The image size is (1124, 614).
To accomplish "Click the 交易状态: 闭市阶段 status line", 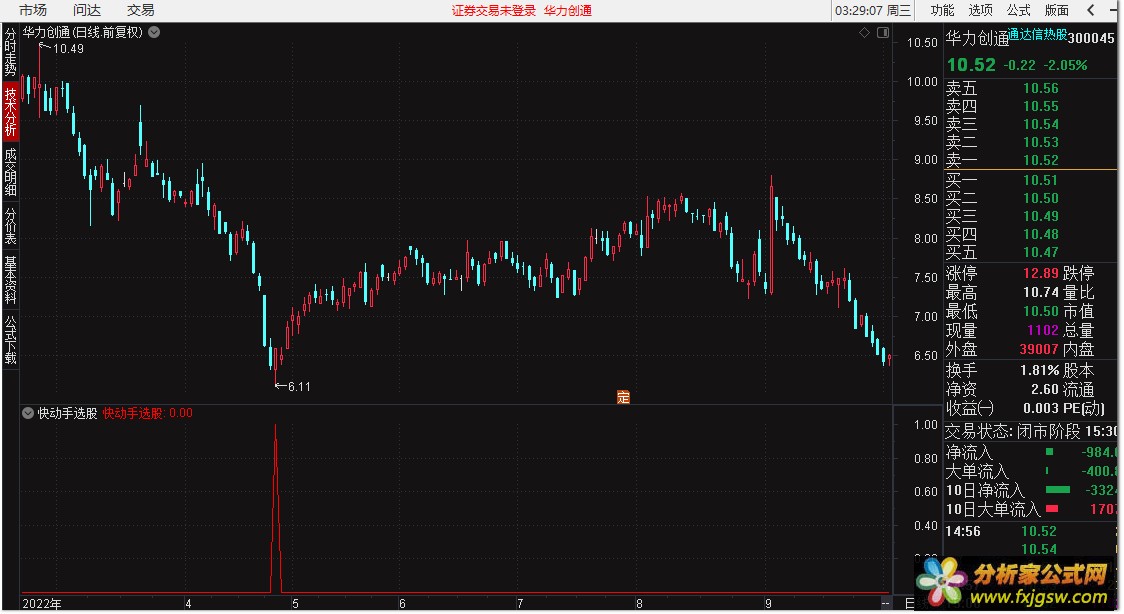I will coord(1031,431).
